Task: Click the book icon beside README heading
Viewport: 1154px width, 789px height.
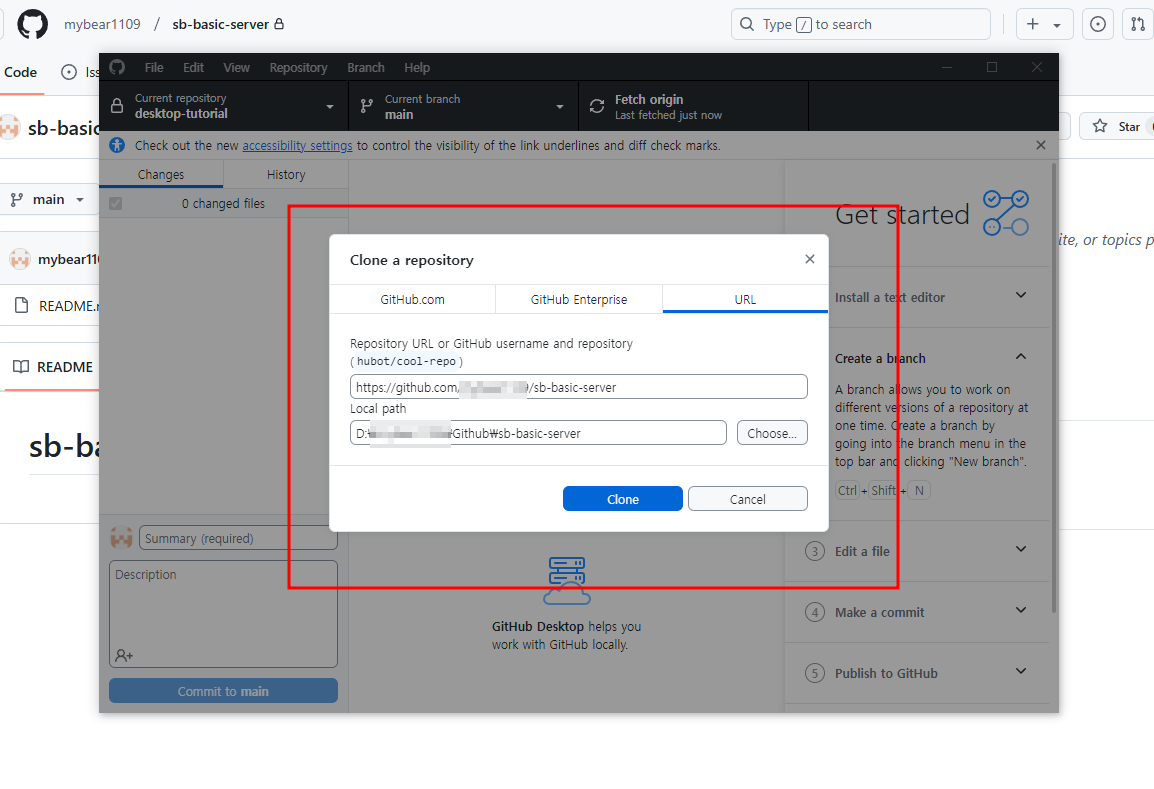Action: [x=21, y=367]
